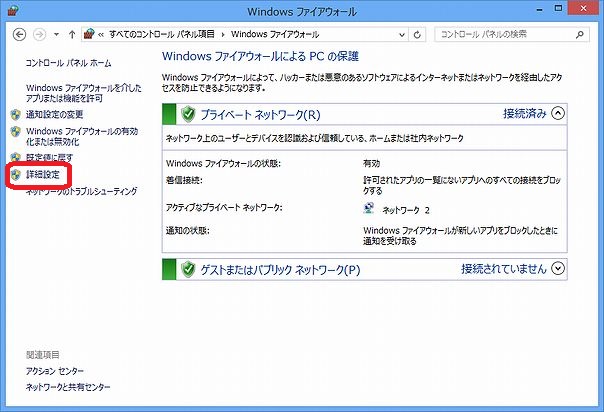The height and width of the screenshot is (412, 604).
Task: Click the Back navigation arrow
Action: coord(19,35)
